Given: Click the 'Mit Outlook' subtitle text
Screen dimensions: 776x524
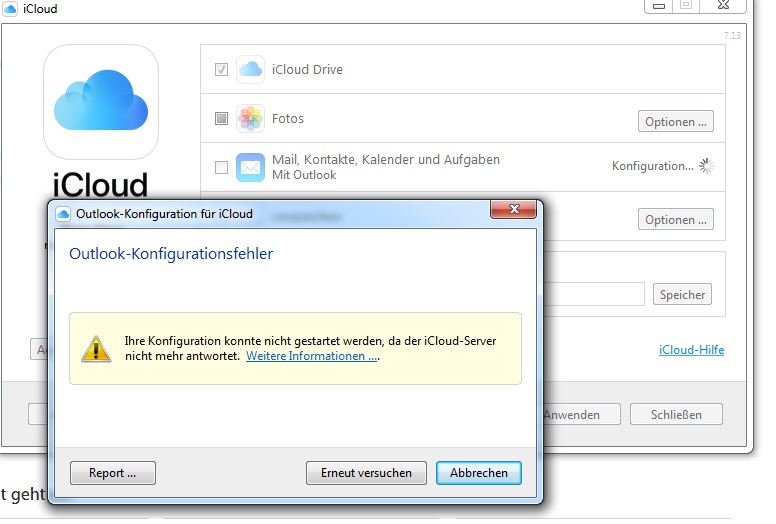Looking at the screenshot, I should [304, 175].
